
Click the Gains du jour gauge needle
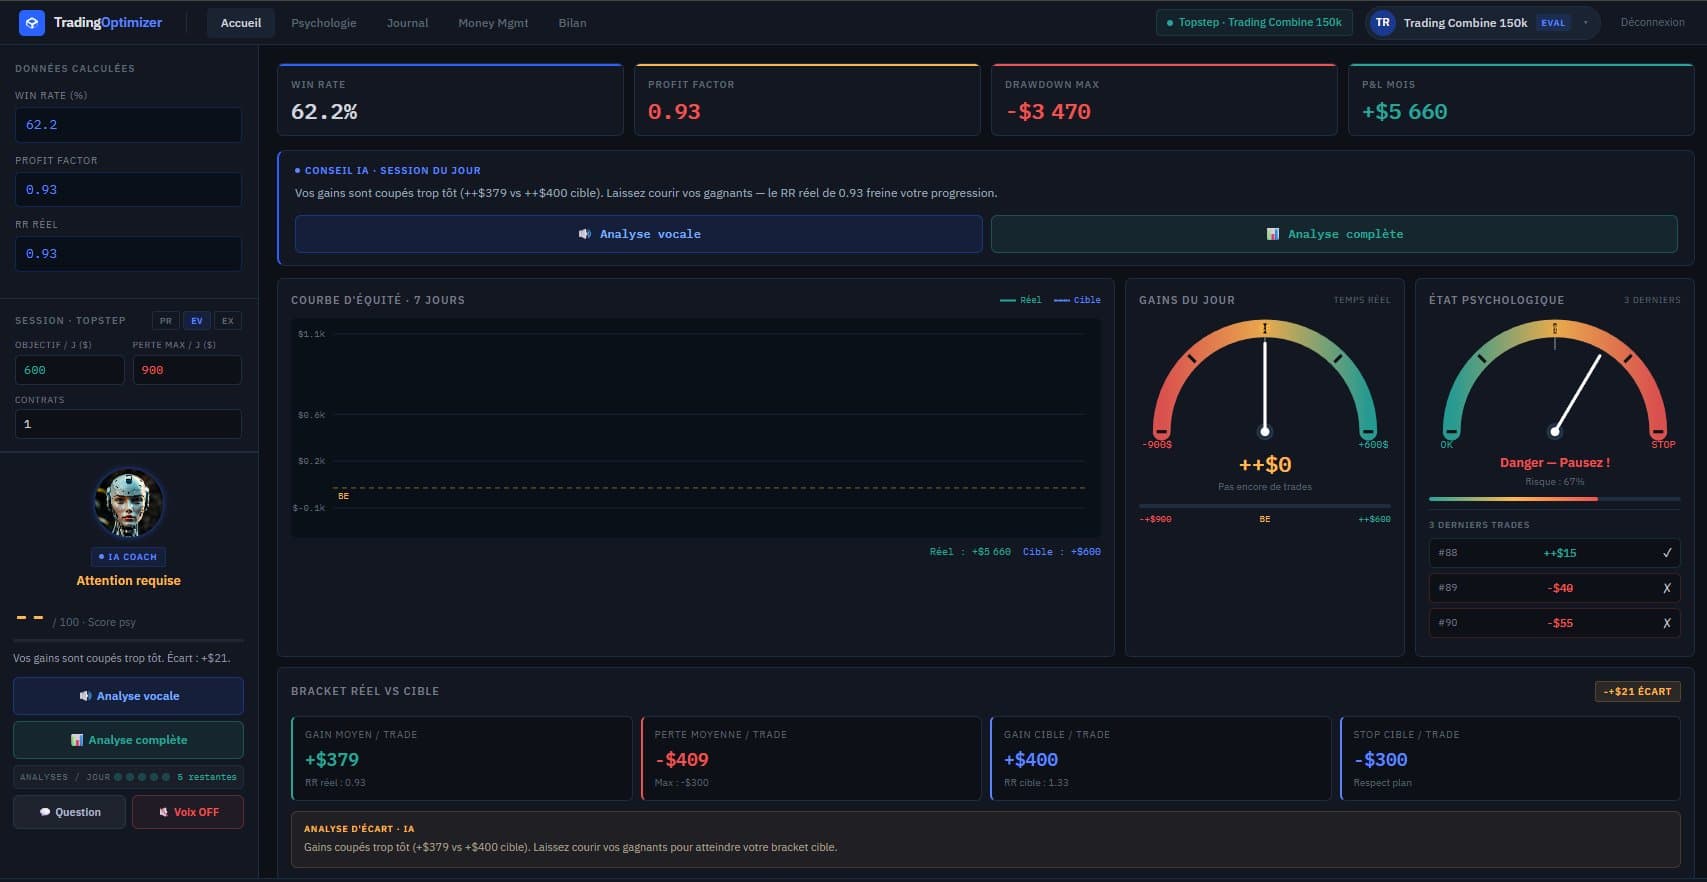tap(1265, 385)
